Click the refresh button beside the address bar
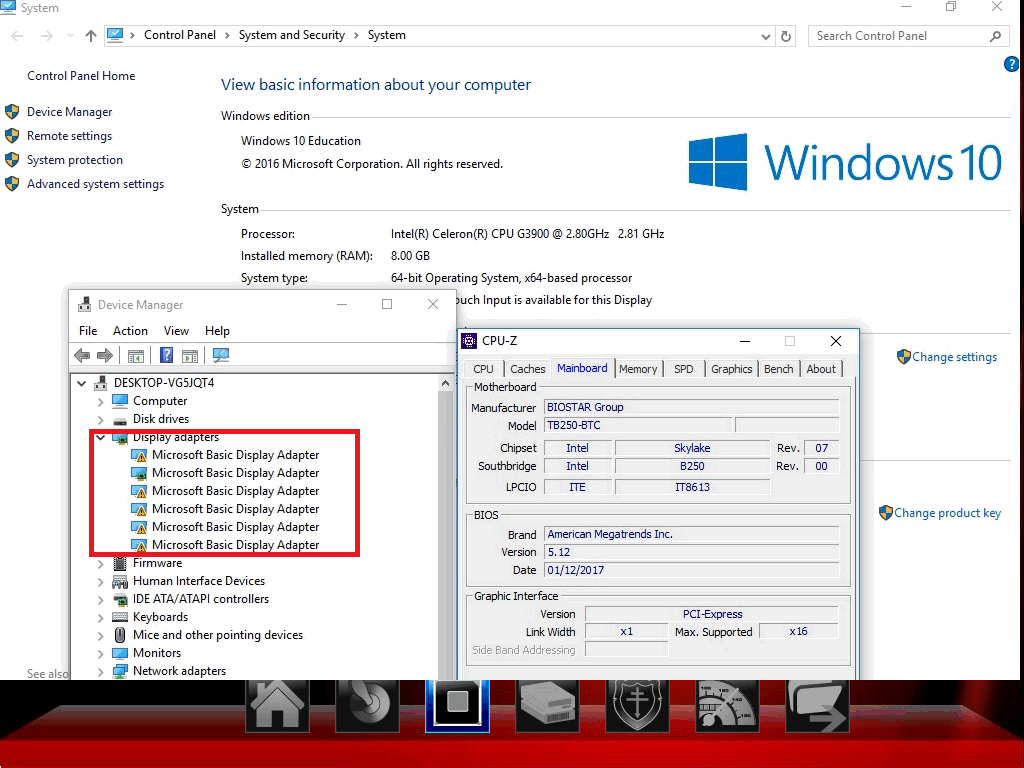 point(786,36)
